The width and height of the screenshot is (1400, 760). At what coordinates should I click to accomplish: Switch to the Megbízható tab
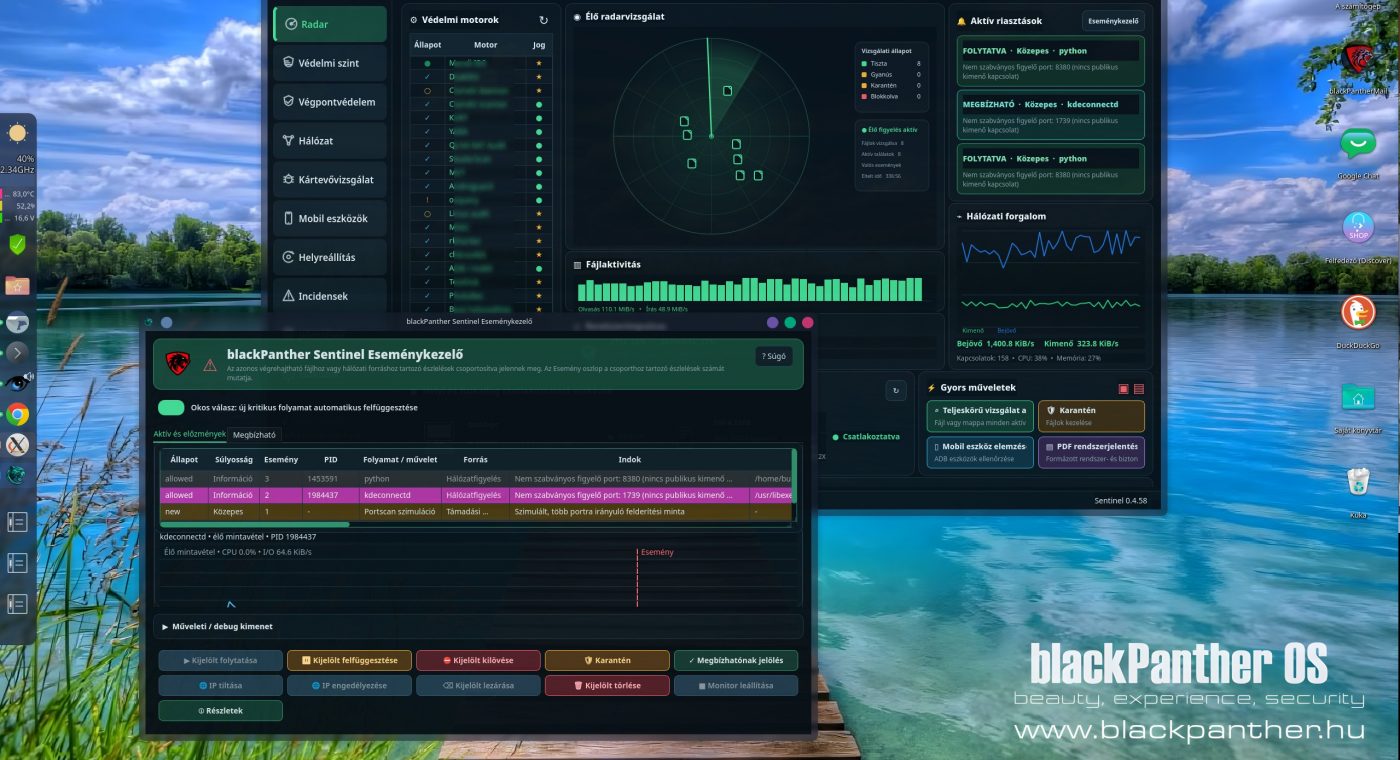(x=254, y=434)
